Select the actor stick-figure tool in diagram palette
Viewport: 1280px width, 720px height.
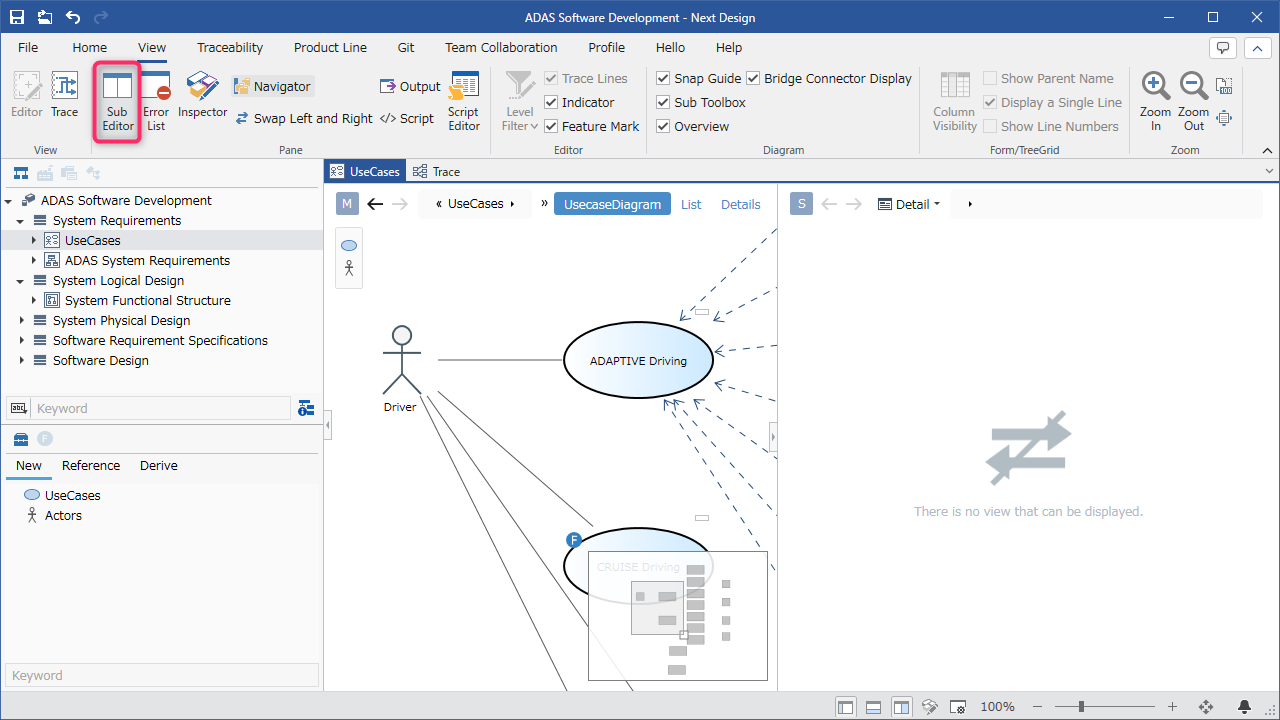pyautogui.click(x=349, y=268)
